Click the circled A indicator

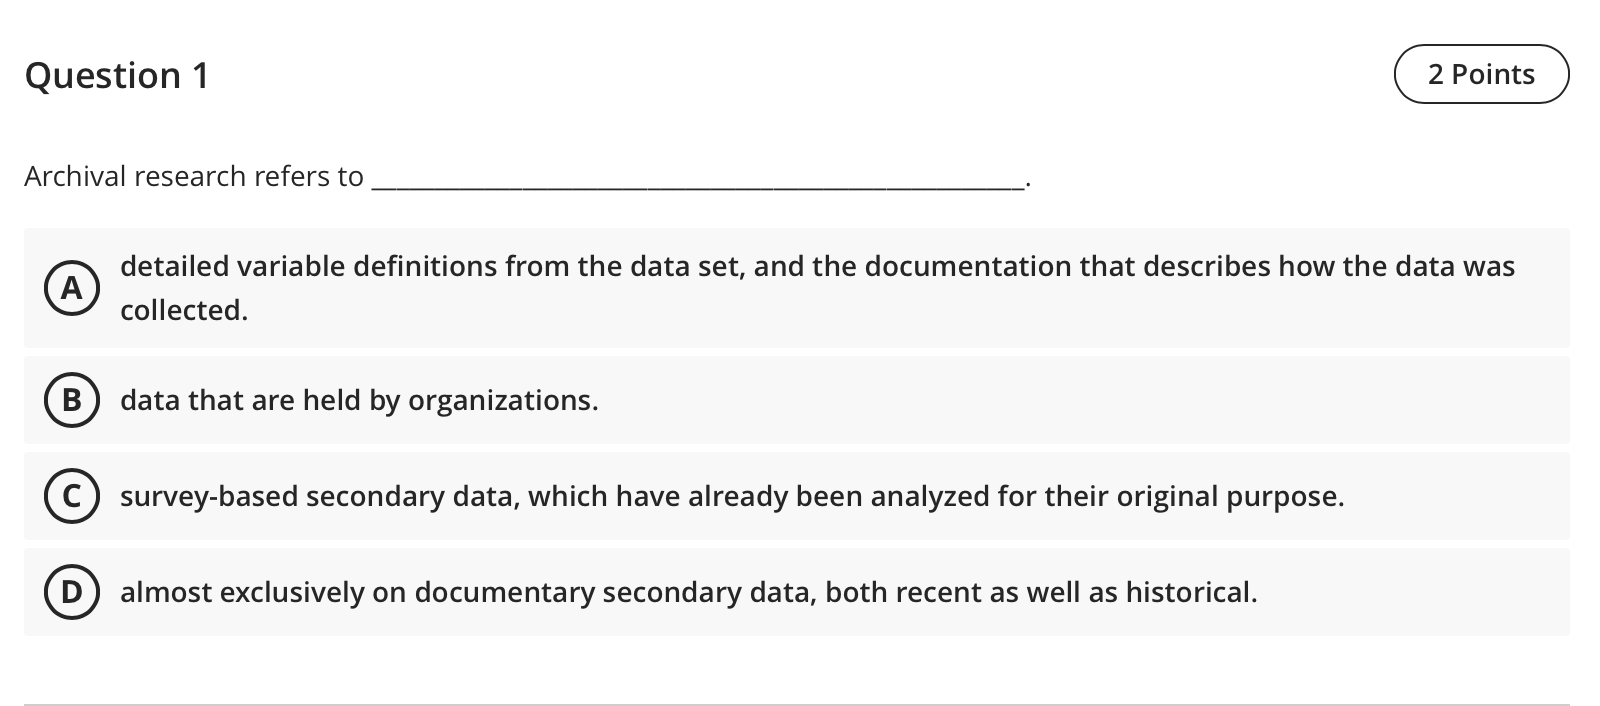tap(72, 289)
